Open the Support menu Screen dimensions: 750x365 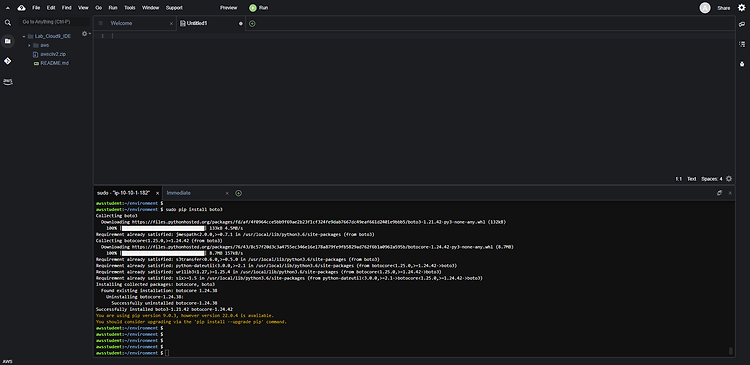174,8
